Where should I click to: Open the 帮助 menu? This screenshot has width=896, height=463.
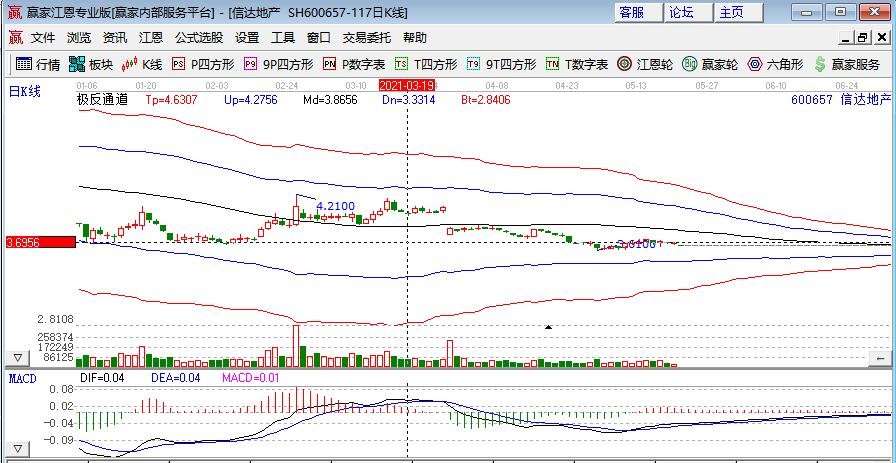[x=414, y=38]
